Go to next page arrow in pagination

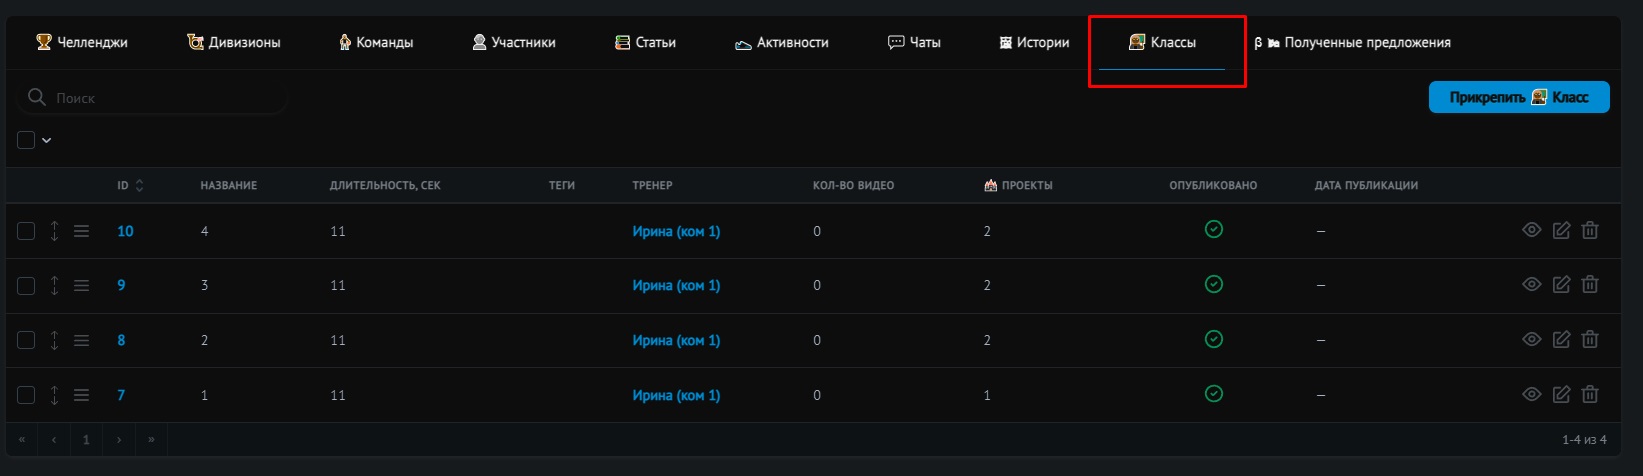point(119,439)
